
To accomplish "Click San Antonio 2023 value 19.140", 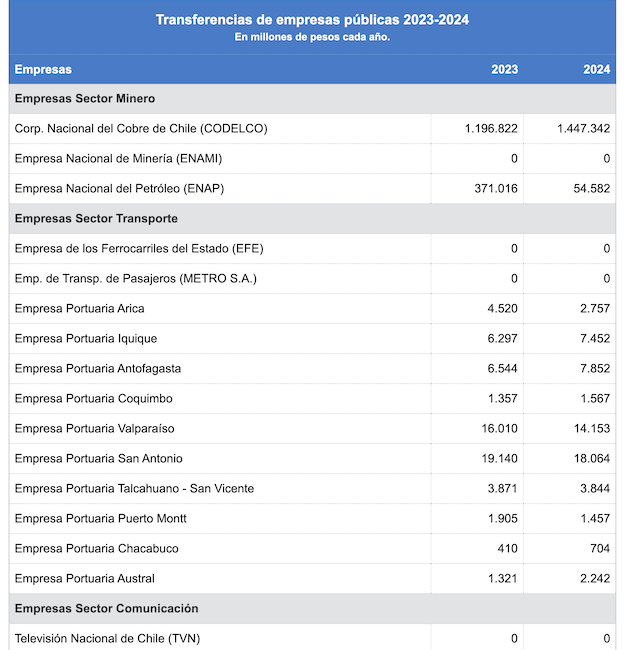I will (x=499, y=459).
